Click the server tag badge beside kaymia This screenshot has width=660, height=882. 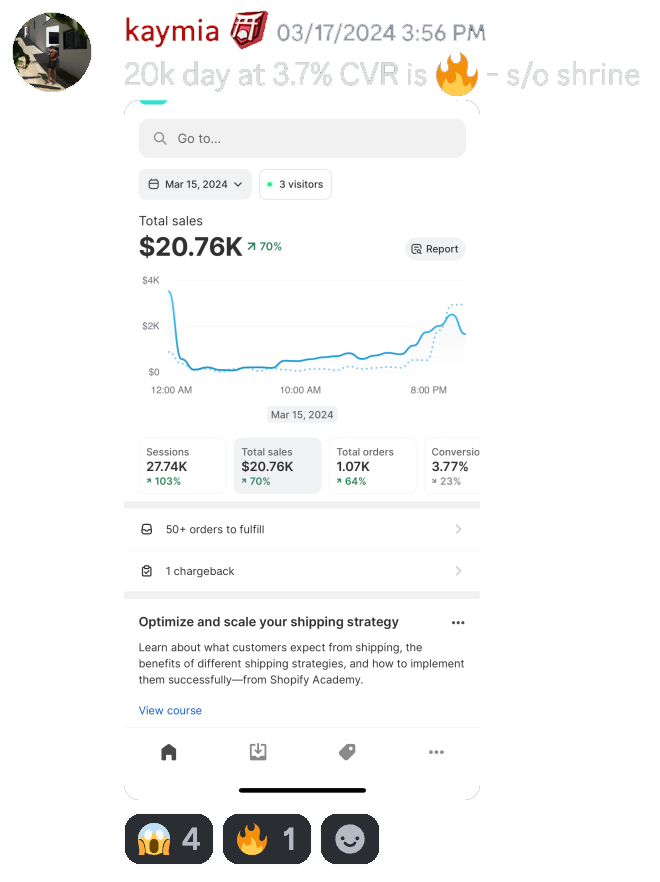pos(246,31)
